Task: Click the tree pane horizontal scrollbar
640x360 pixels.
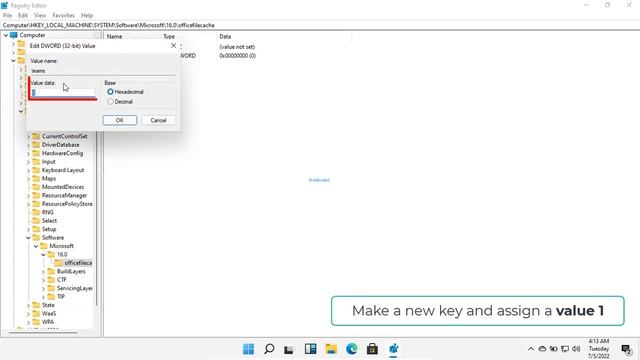Action: pyautogui.click(x=43, y=333)
